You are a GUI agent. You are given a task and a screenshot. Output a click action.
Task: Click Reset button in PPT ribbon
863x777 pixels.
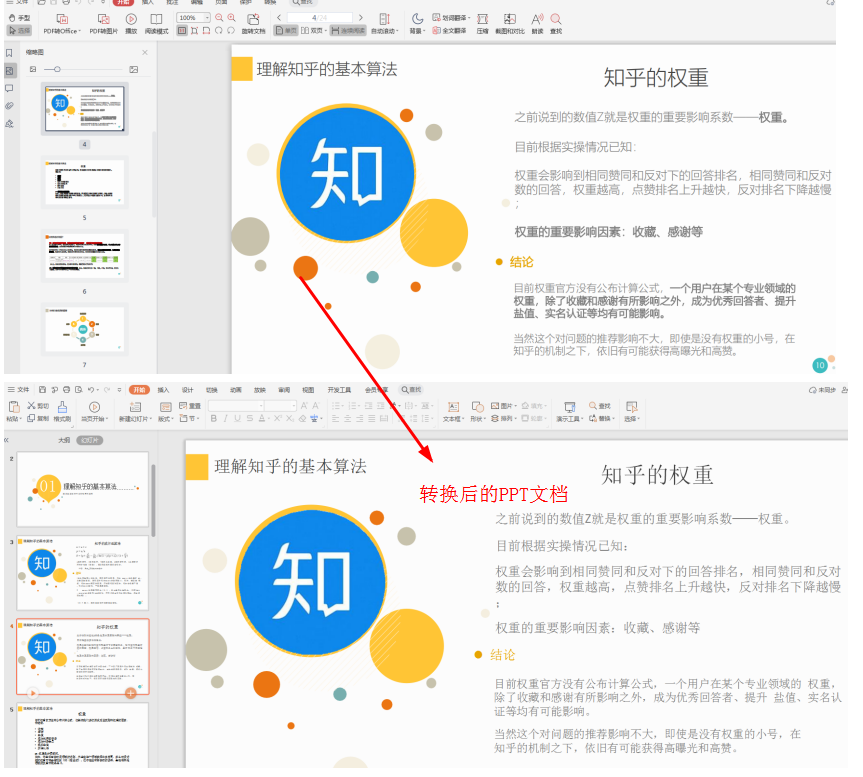point(190,406)
